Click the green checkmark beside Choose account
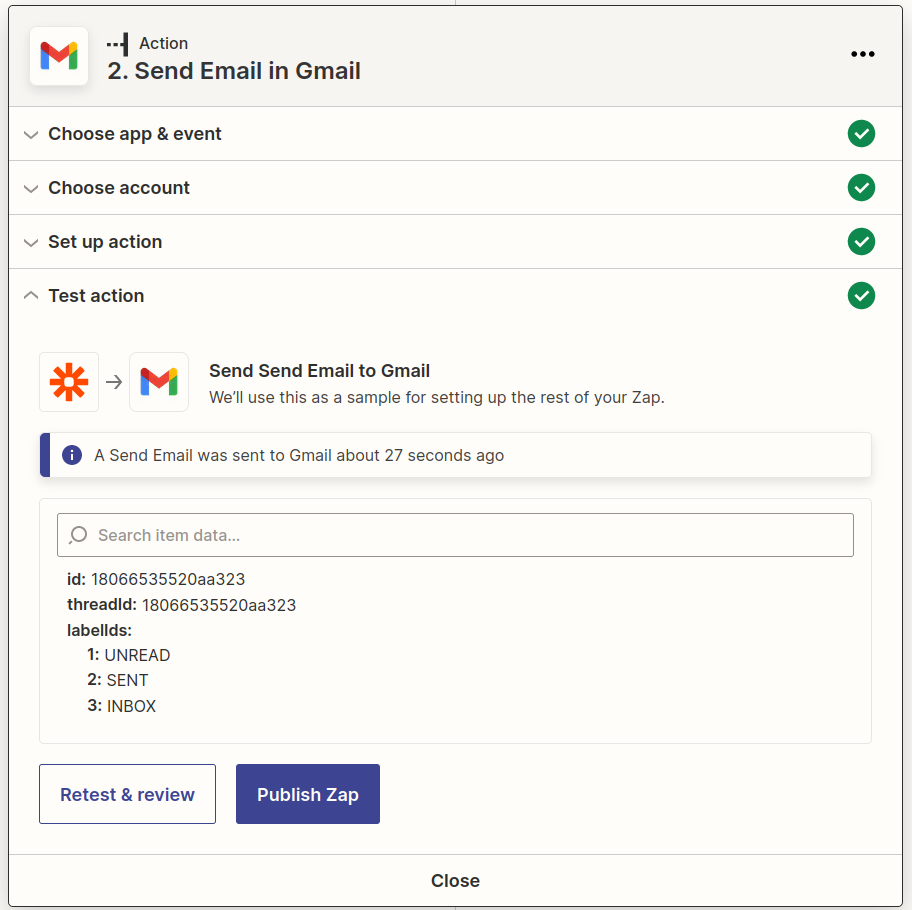The width and height of the screenshot is (912, 910). (x=861, y=187)
